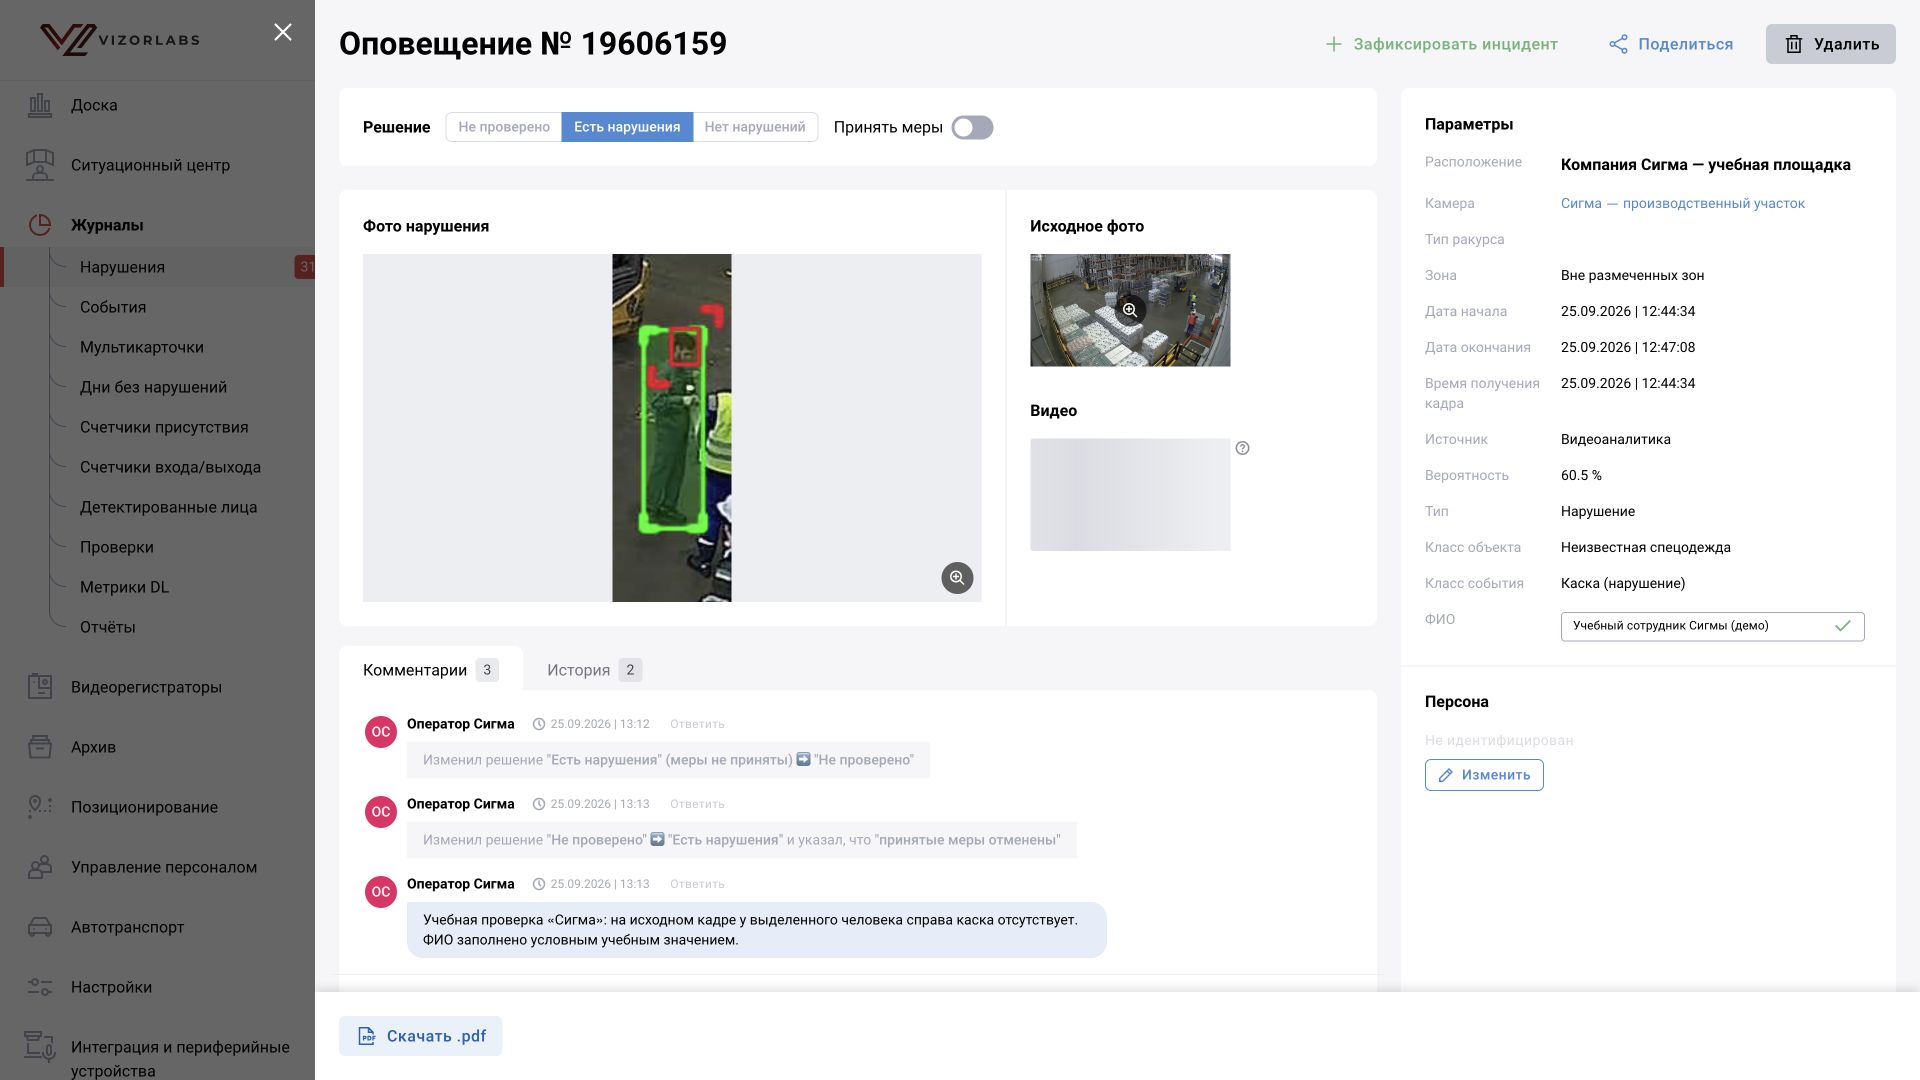The width and height of the screenshot is (1920, 1080).
Task: Toggle the Принять меры switch
Action: coord(972,127)
